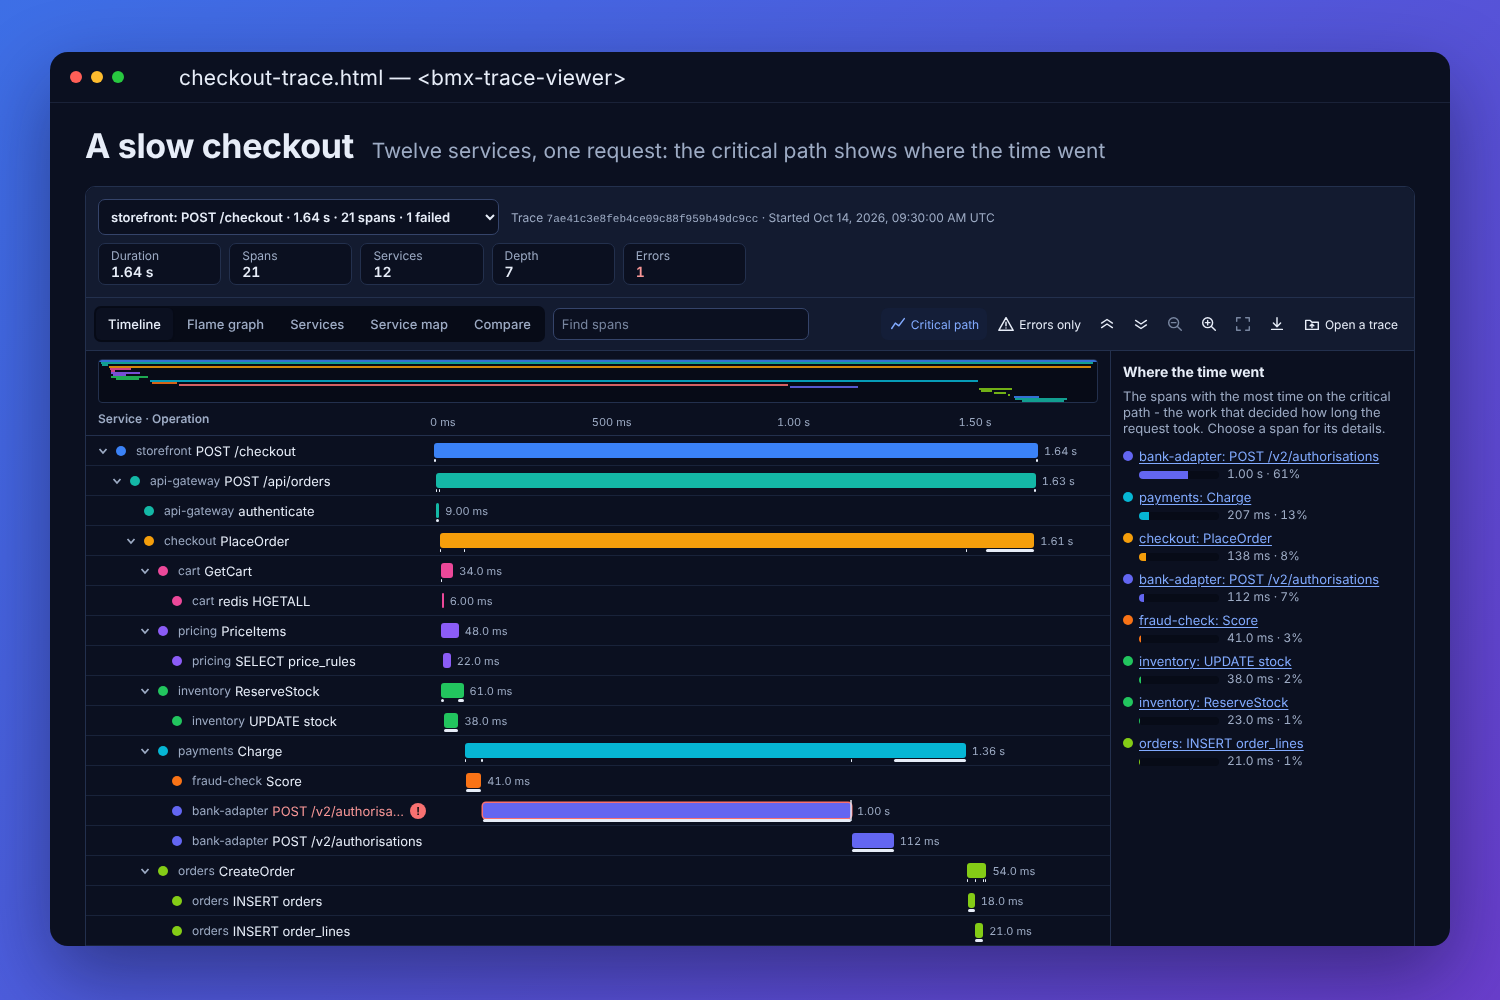Toggle Errors only filter
The image size is (1500, 1000).
click(1039, 324)
